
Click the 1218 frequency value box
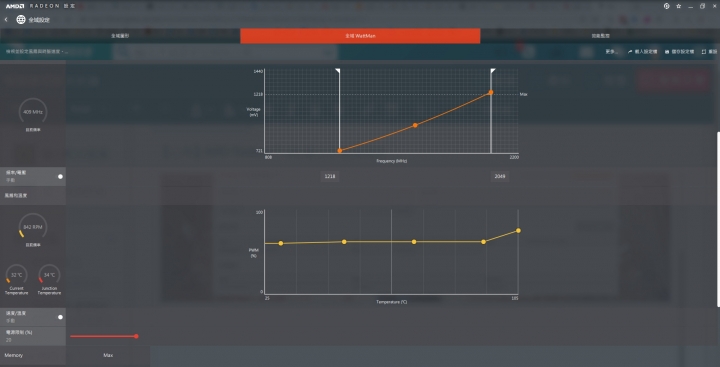[x=330, y=176]
